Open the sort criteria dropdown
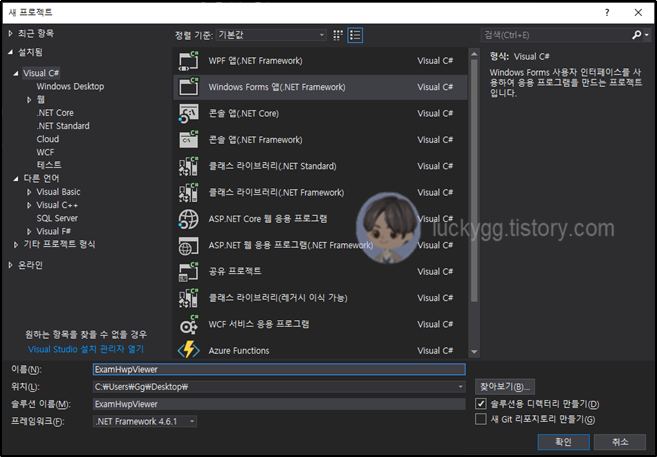Image resolution: width=657 pixels, height=457 pixels. (271, 35)
